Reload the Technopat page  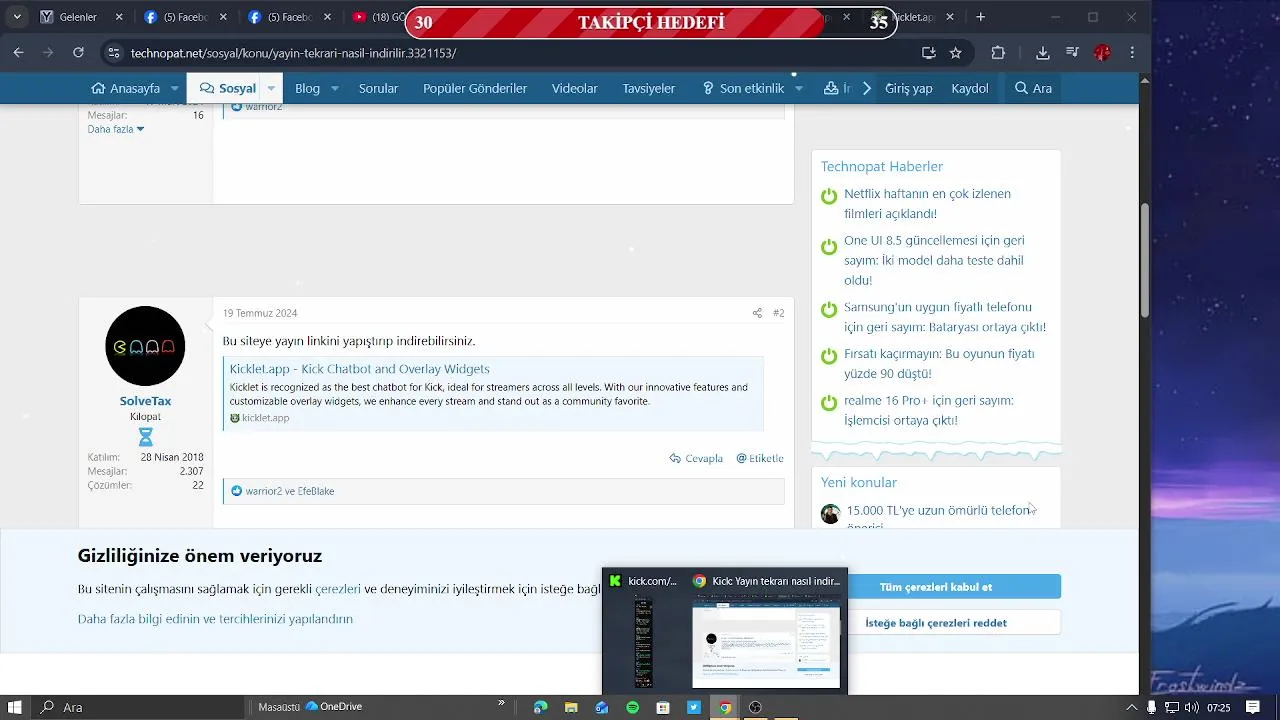coord(78,53)
